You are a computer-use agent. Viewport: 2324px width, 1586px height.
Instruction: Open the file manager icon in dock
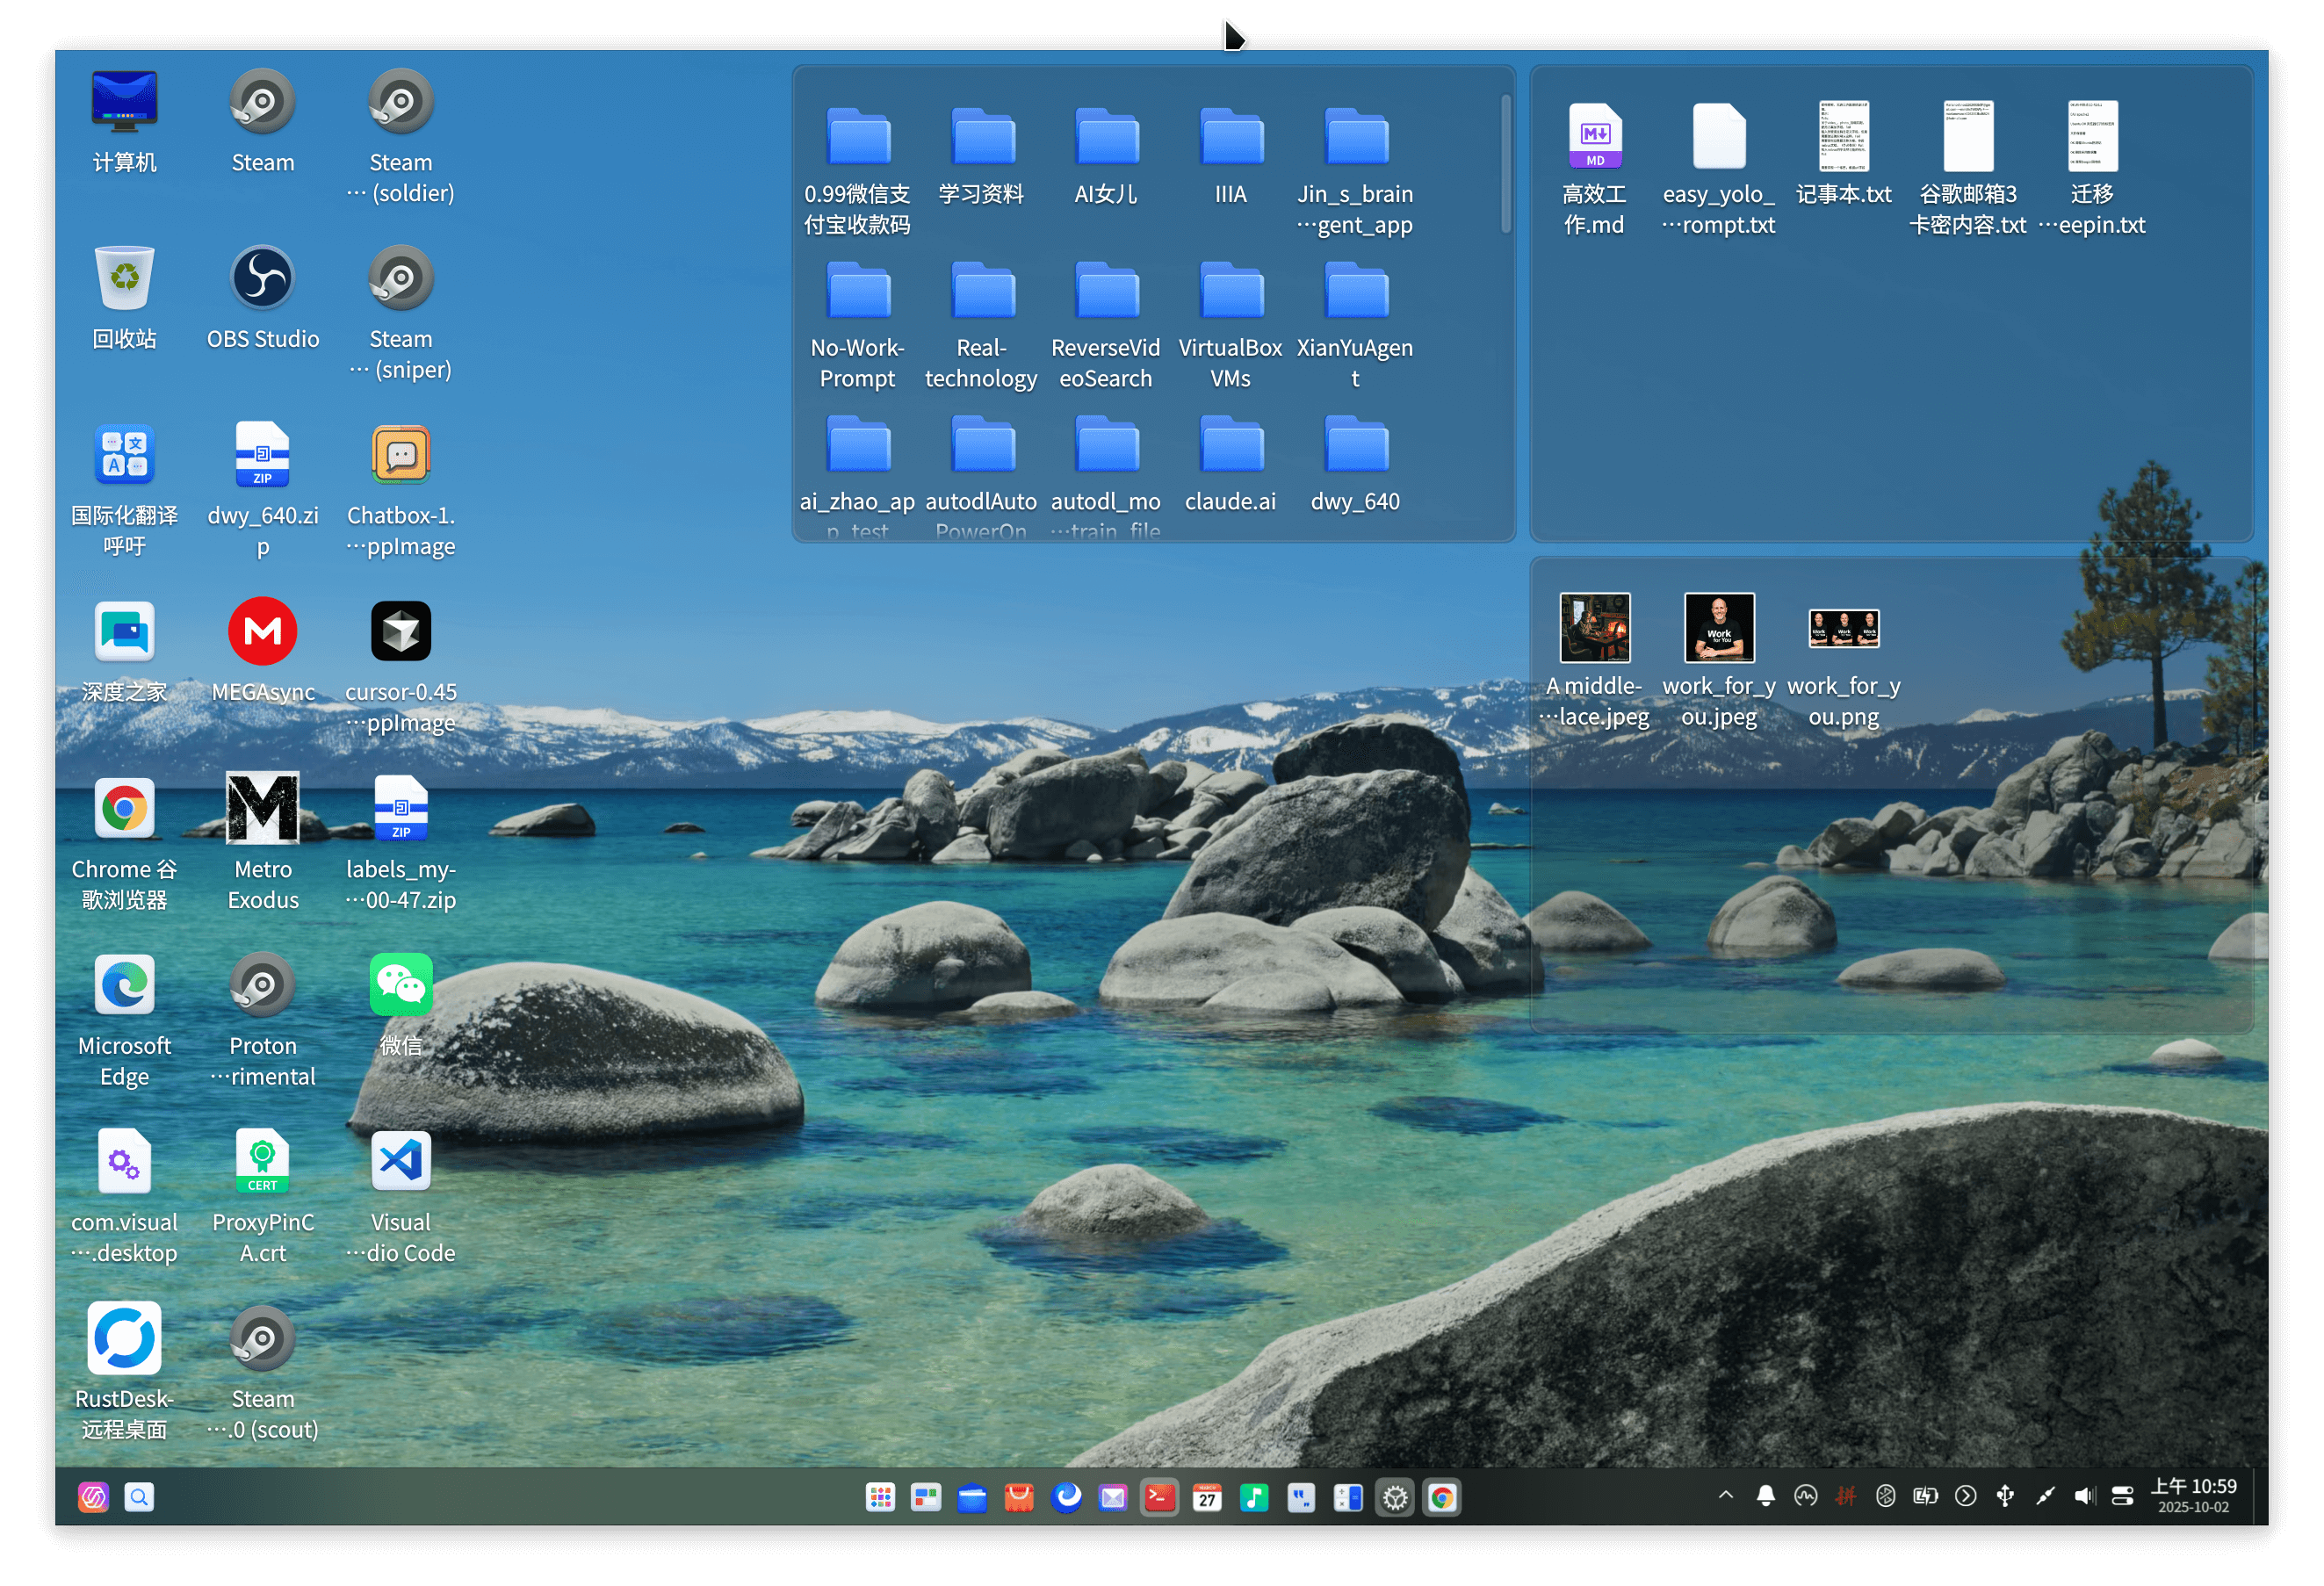(x=972, y=1499)
